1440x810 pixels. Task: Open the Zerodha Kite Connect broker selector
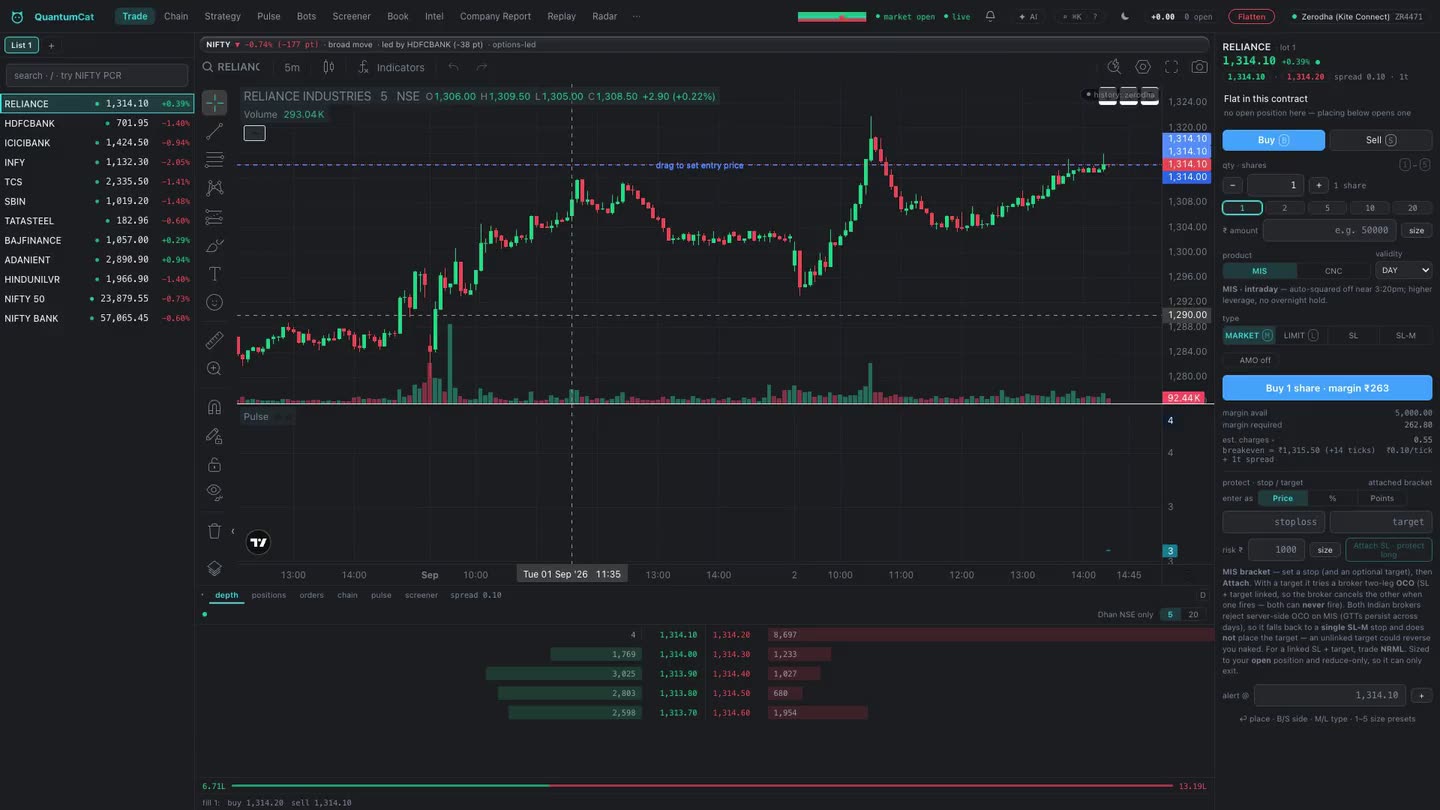click(x=1357, y=16)
